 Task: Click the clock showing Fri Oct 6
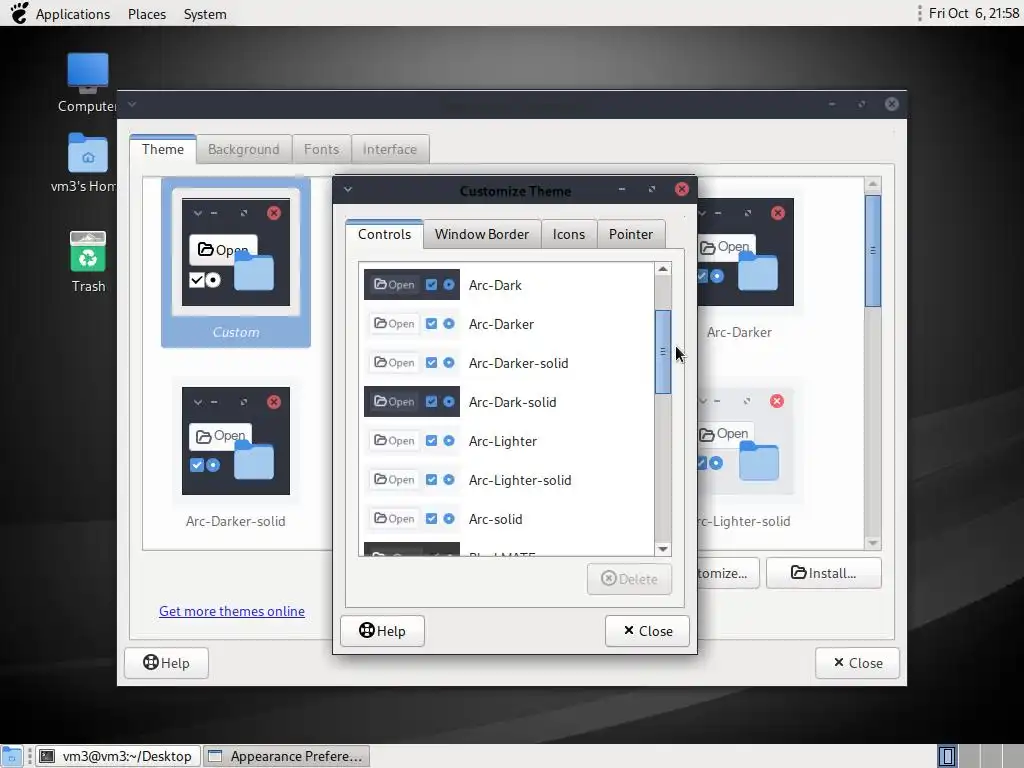pyautogui.click(x=973, y=13)
